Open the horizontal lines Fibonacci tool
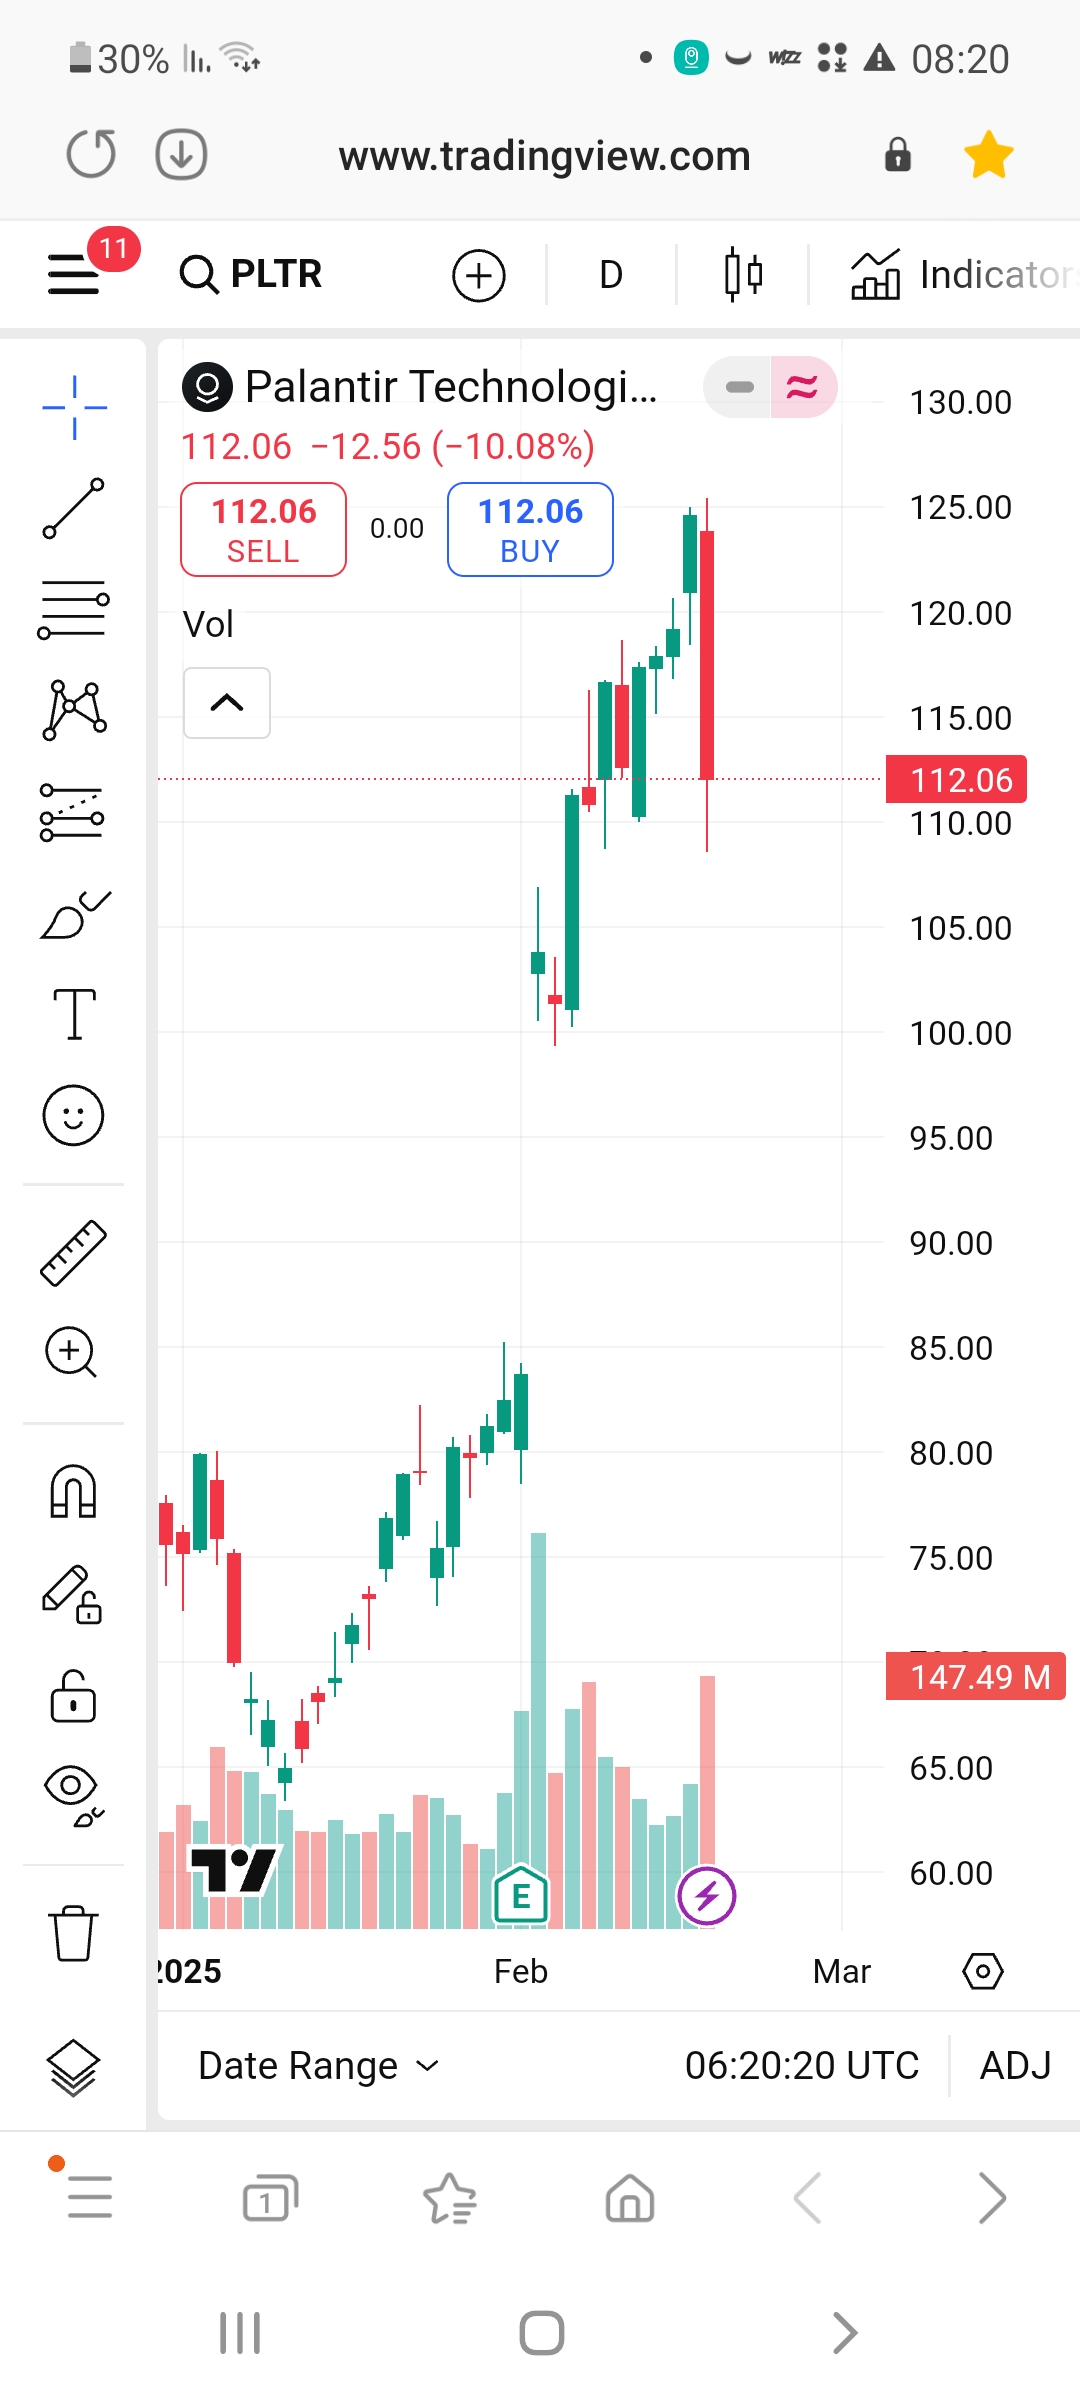This screenshot has height=2400, width=1080. 74,609
